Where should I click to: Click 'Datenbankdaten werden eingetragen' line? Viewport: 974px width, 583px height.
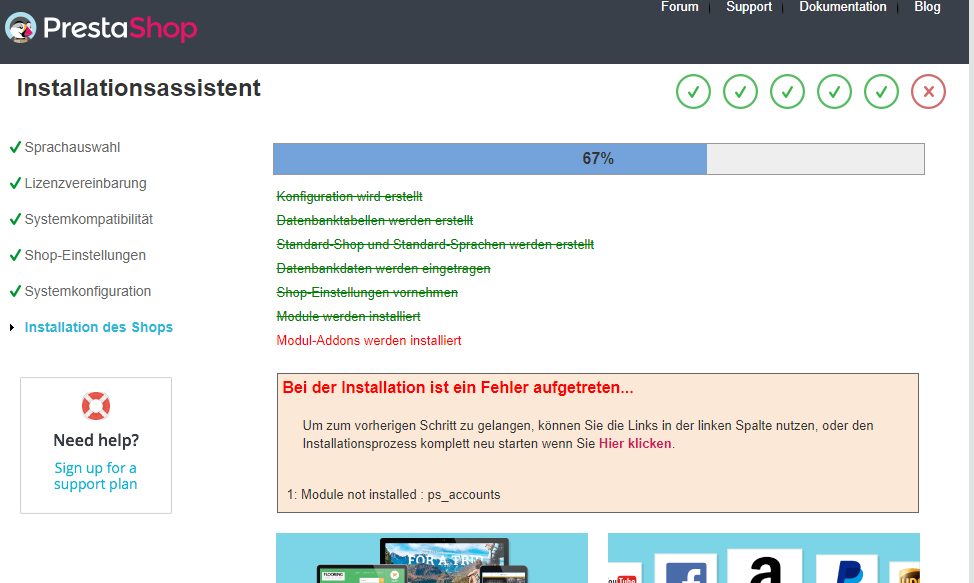tap(383, 268)
